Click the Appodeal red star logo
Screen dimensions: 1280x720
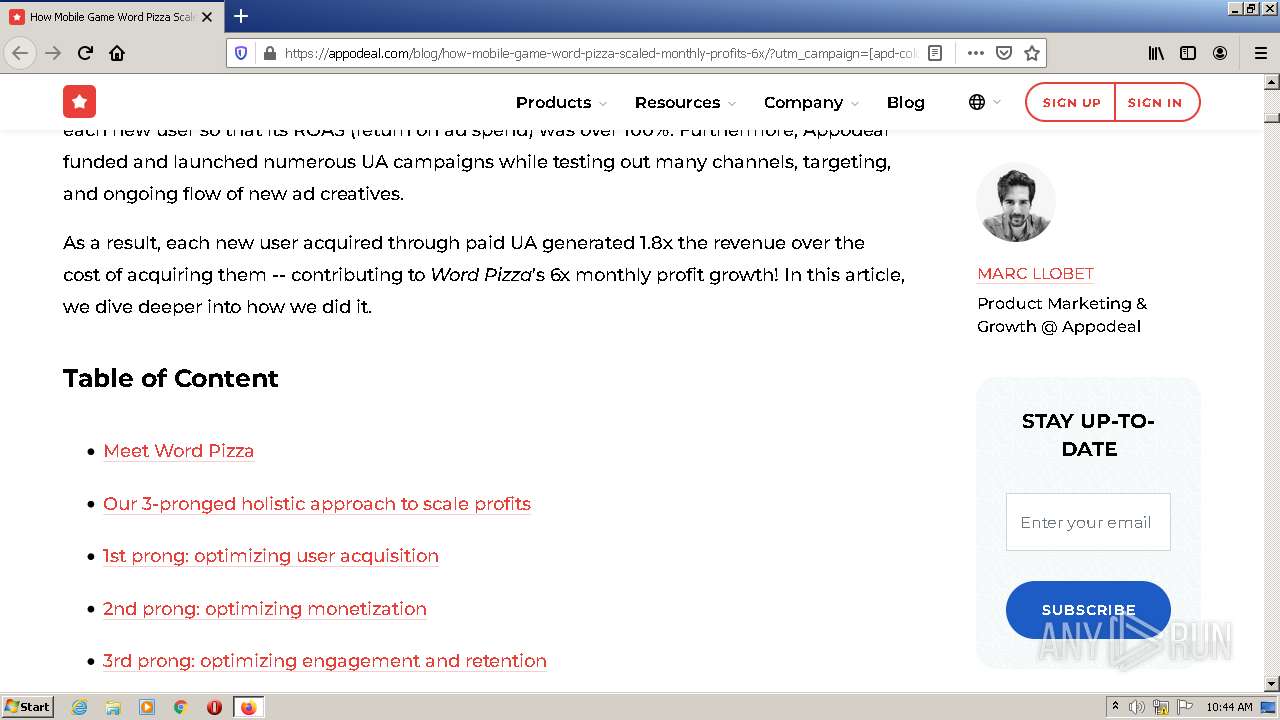[79, 102]
